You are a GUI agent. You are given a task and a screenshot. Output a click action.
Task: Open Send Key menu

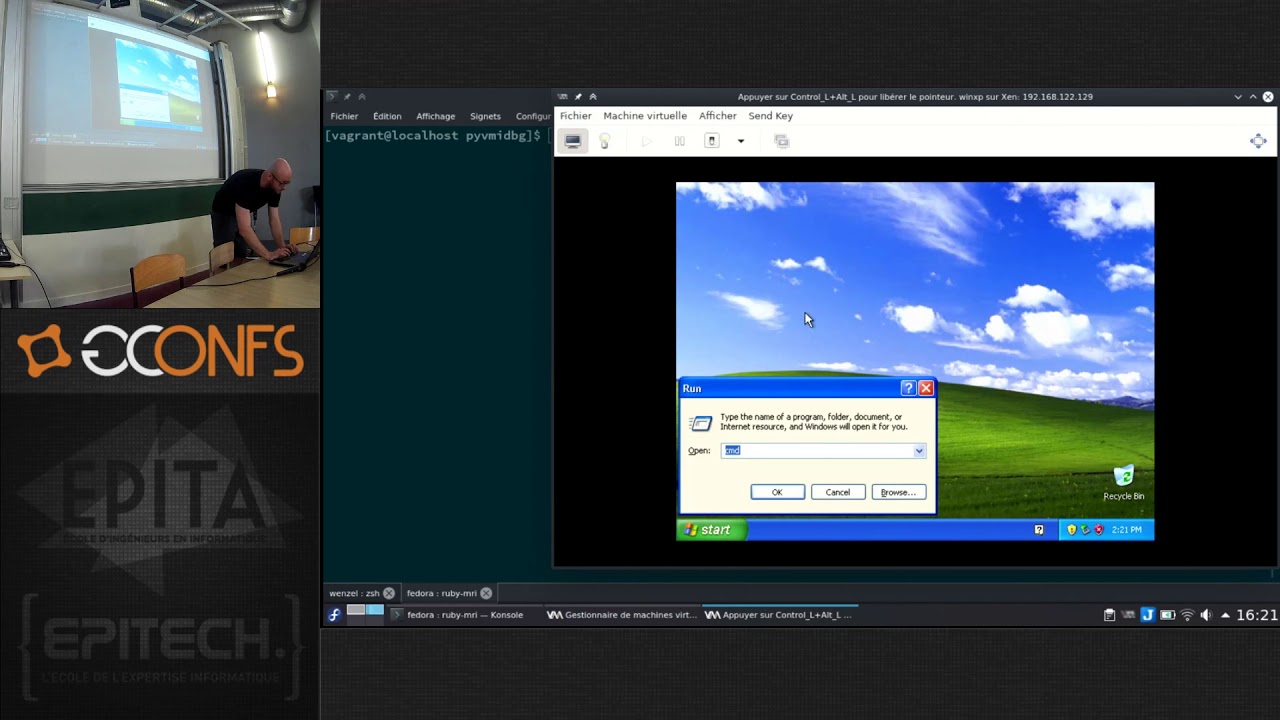pyautogui.click(x=770, y=116)
